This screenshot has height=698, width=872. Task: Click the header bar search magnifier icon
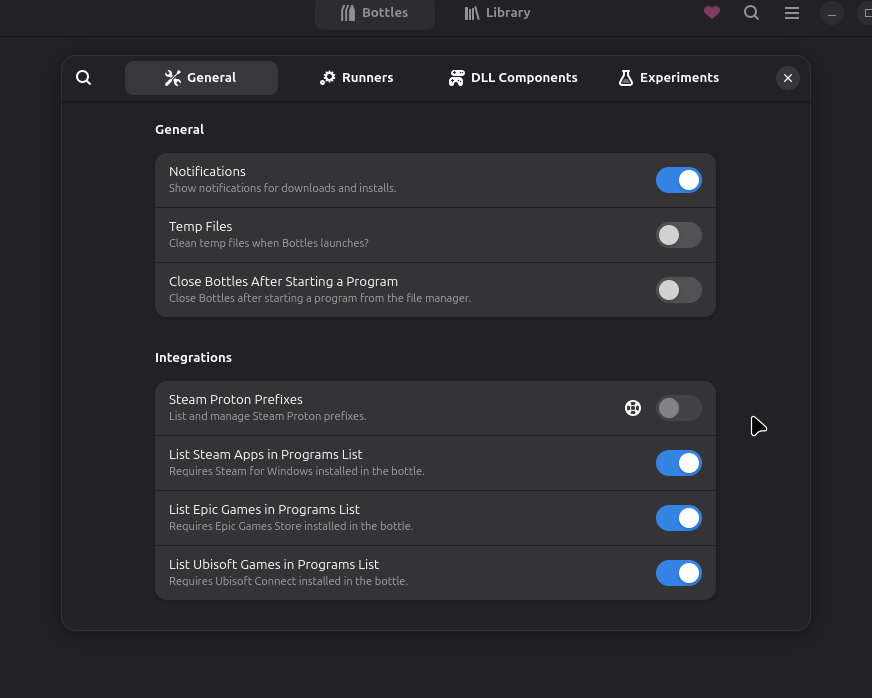coord(751,12)
